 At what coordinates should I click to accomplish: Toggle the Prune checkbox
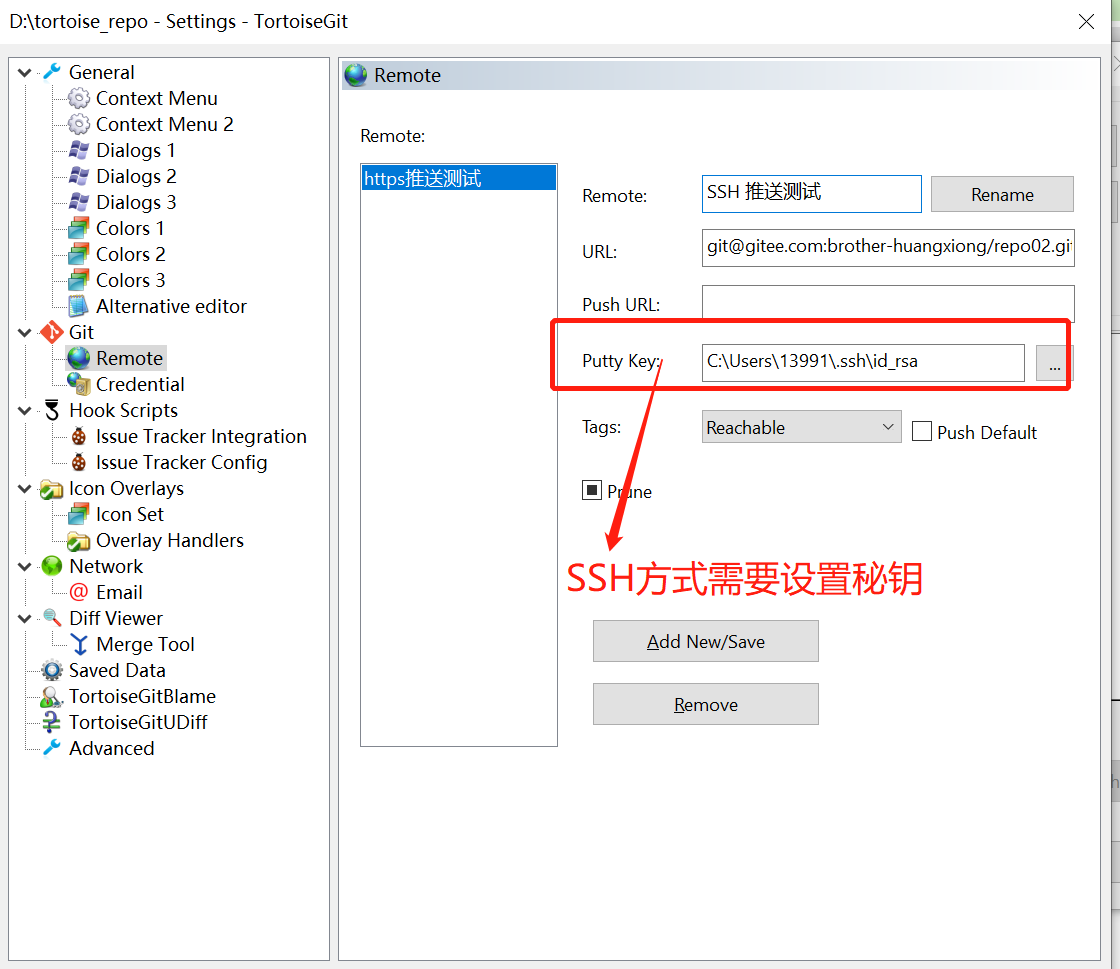point(591,490)
